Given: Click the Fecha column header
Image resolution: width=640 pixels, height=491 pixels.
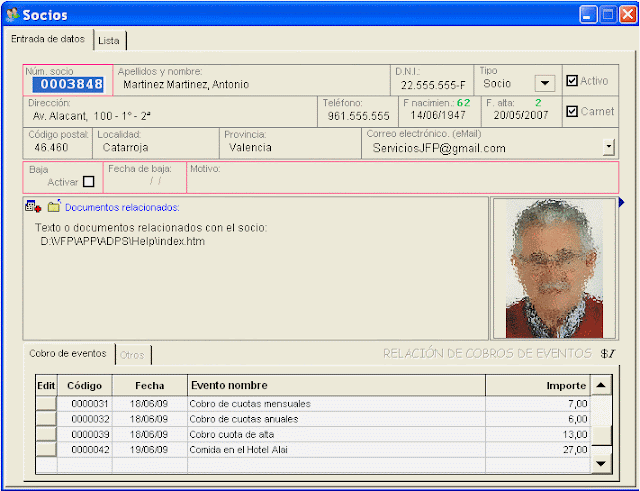Looking at the screenshot, I should (150, 385).
